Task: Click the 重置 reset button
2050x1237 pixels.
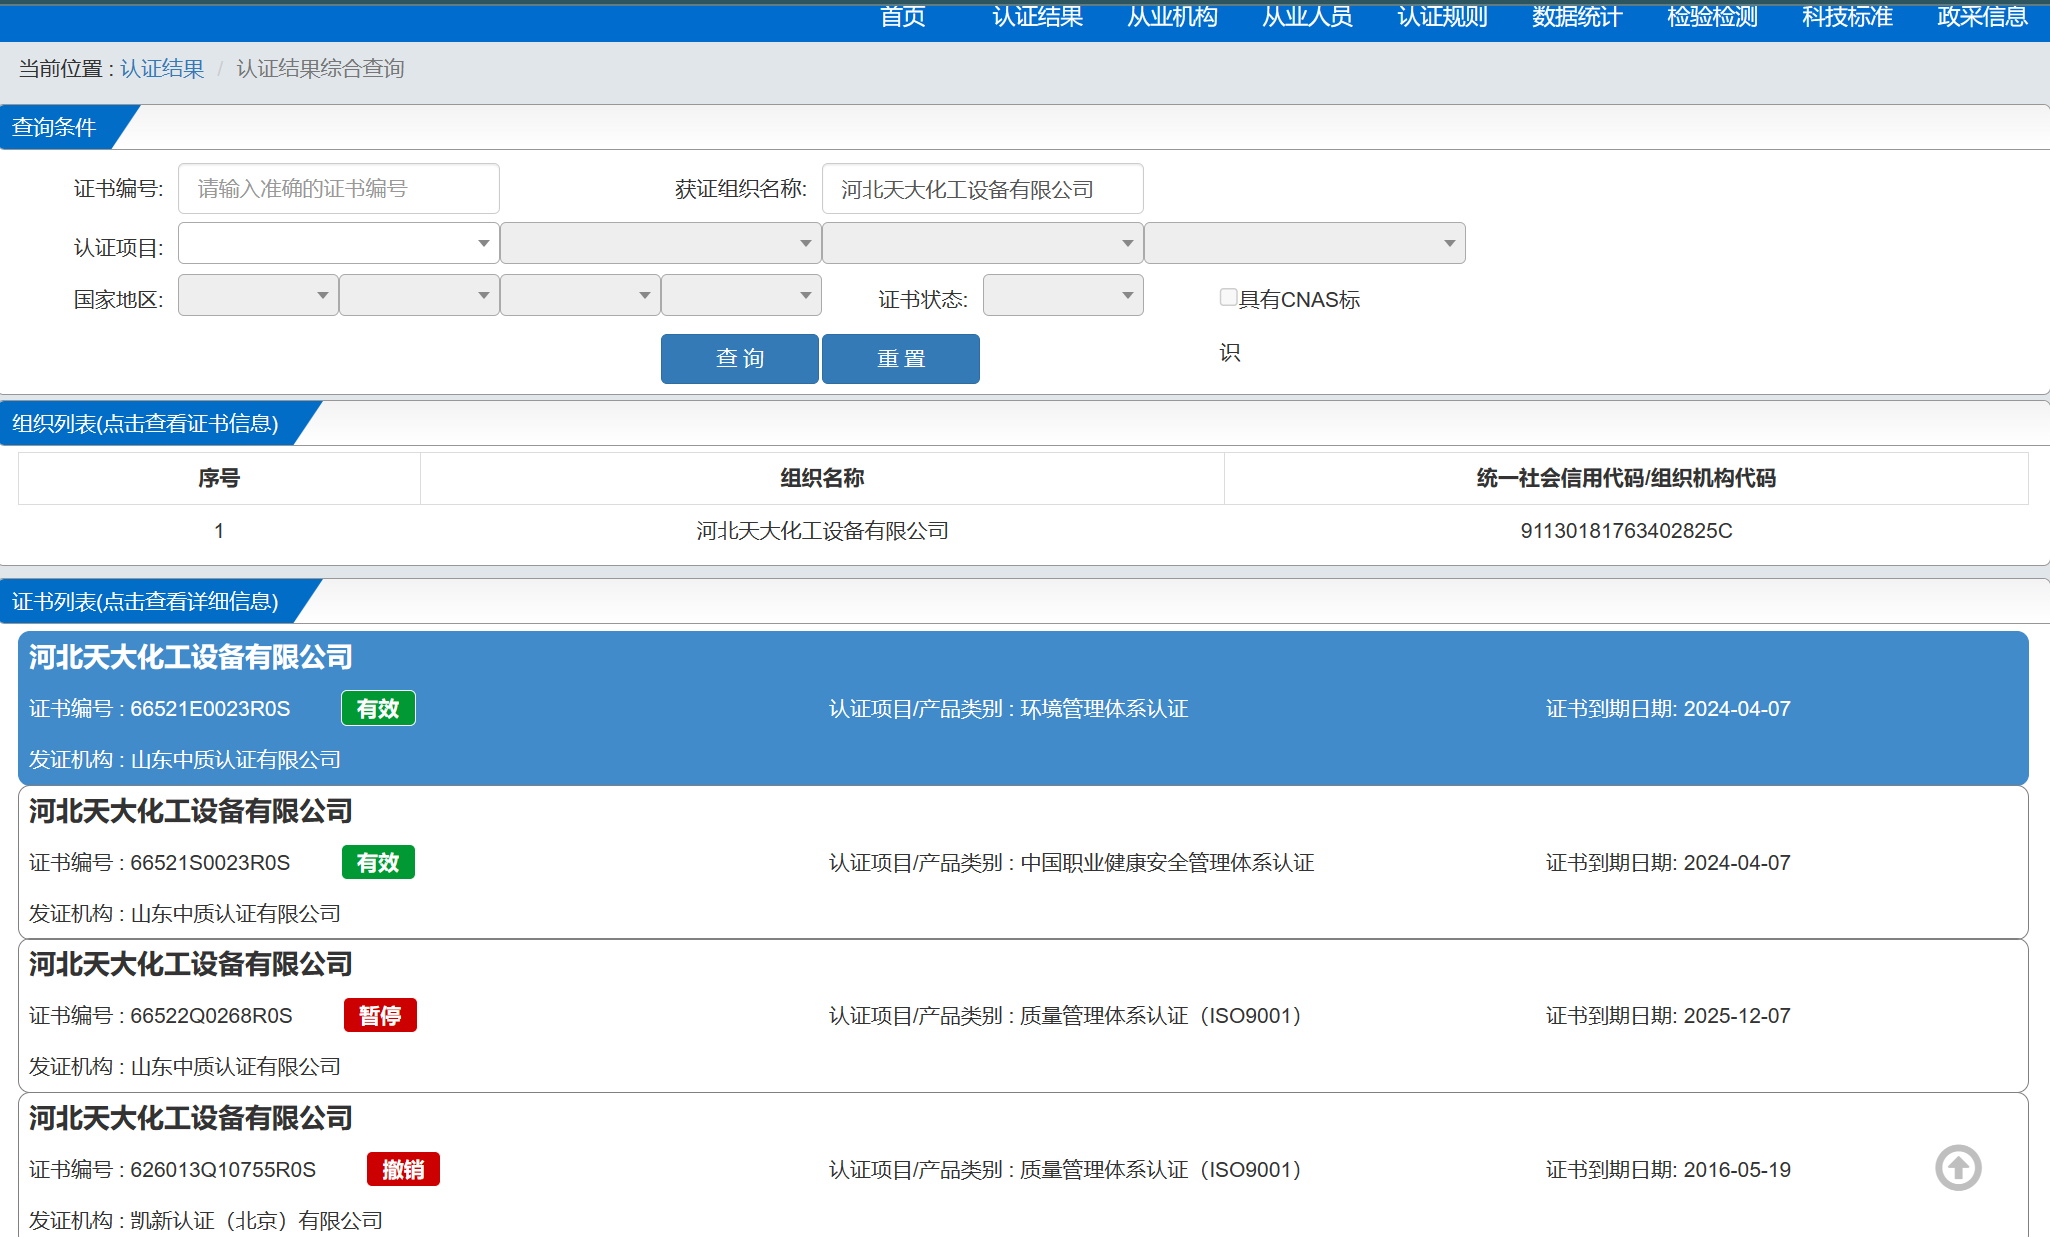Action: pos(901,358)
